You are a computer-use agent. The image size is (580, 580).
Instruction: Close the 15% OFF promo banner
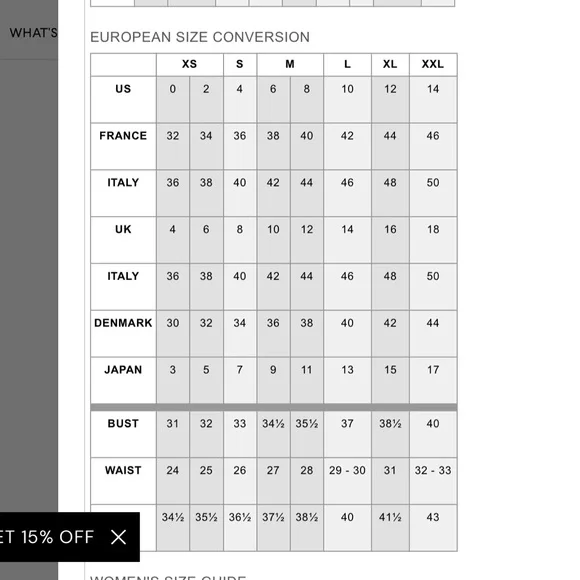click(118, 537)
